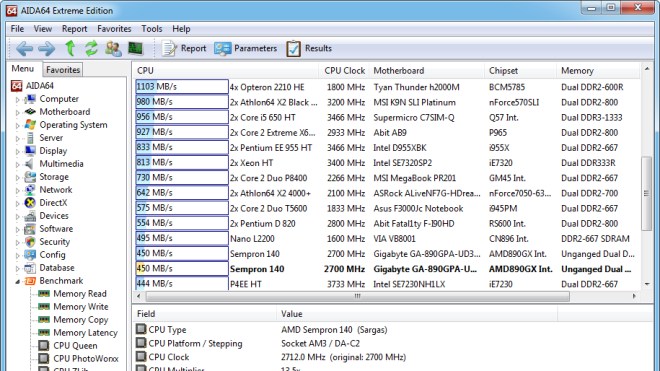This screenshot has width=660, height=371.
Task: Expand the Operating System tree node
Action: tap(17, 126)
